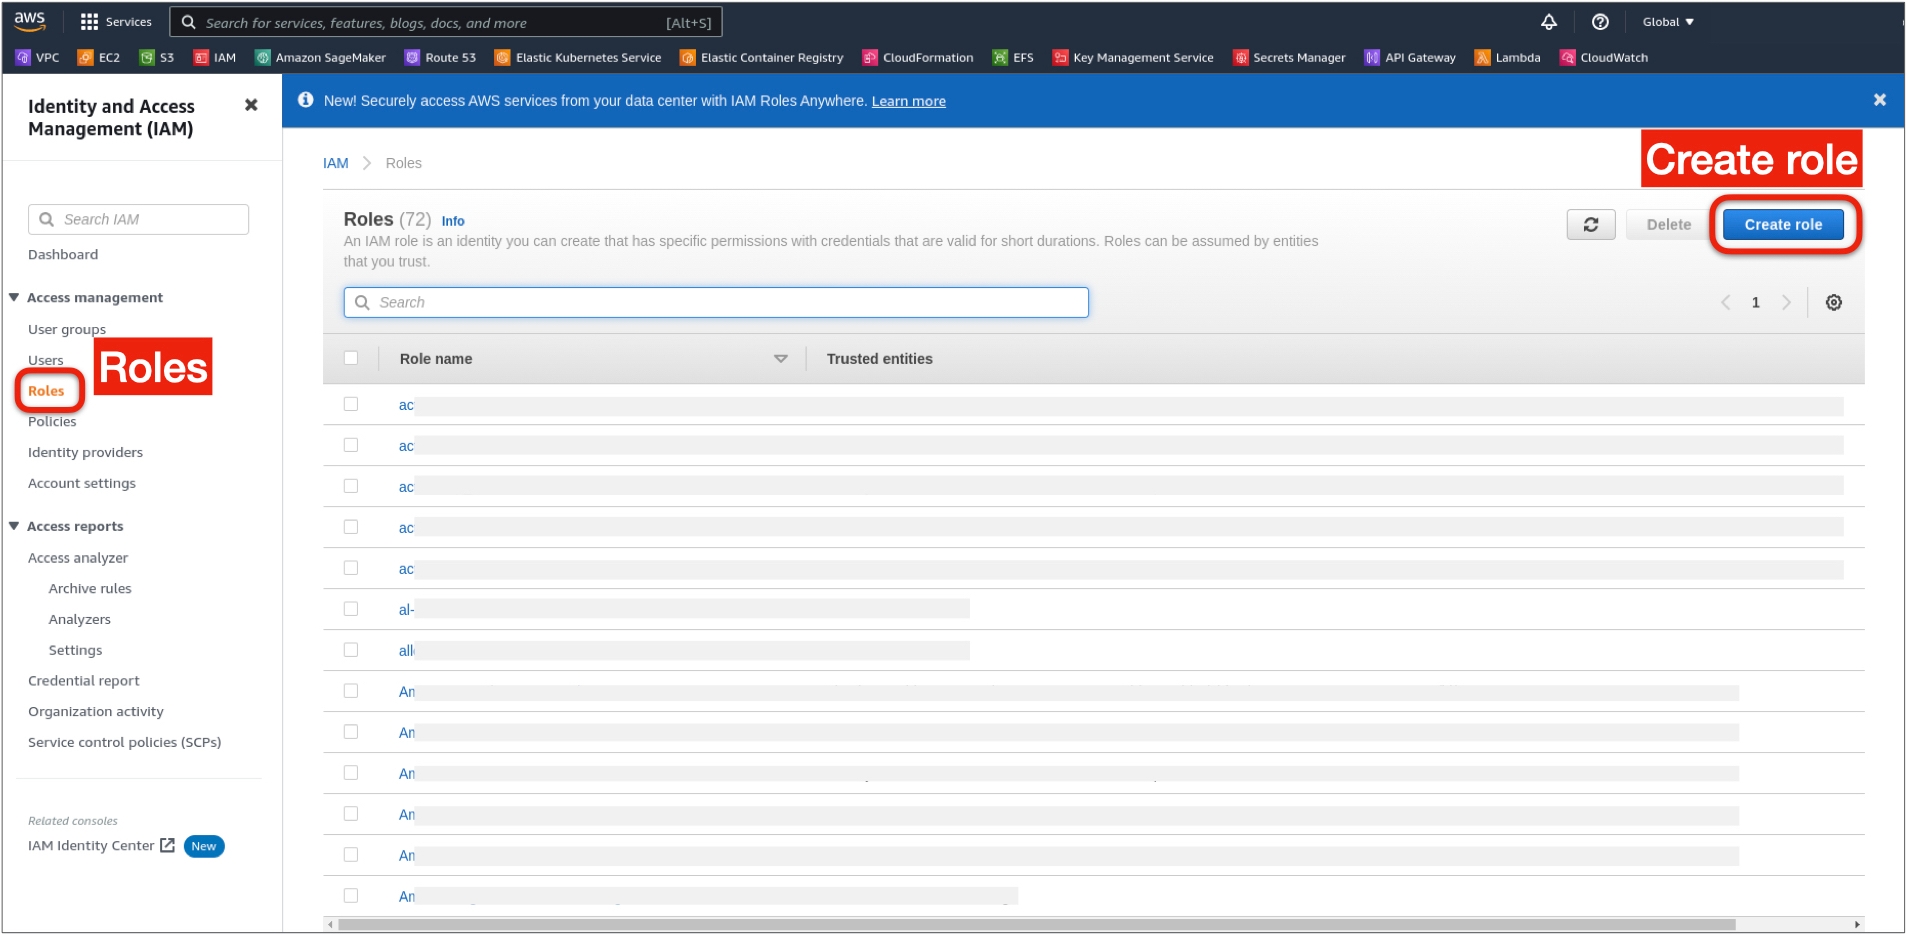Open table preferences gear icon
The height and width of the screenshot is (935, 1907).
pyautogui.click(x=1833, y=303)
